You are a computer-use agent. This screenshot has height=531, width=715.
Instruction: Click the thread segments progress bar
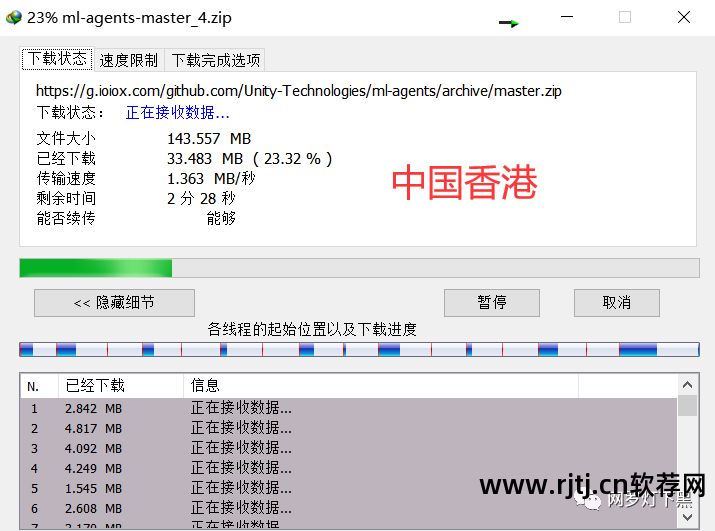point(359,349)
